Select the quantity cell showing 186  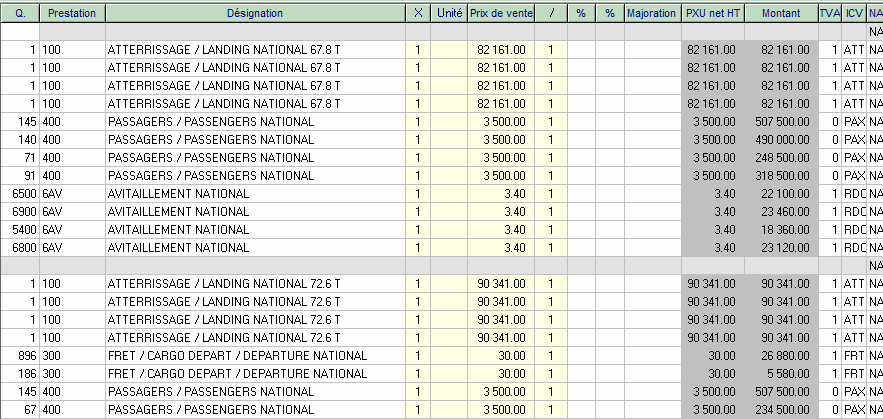[20, 373]
